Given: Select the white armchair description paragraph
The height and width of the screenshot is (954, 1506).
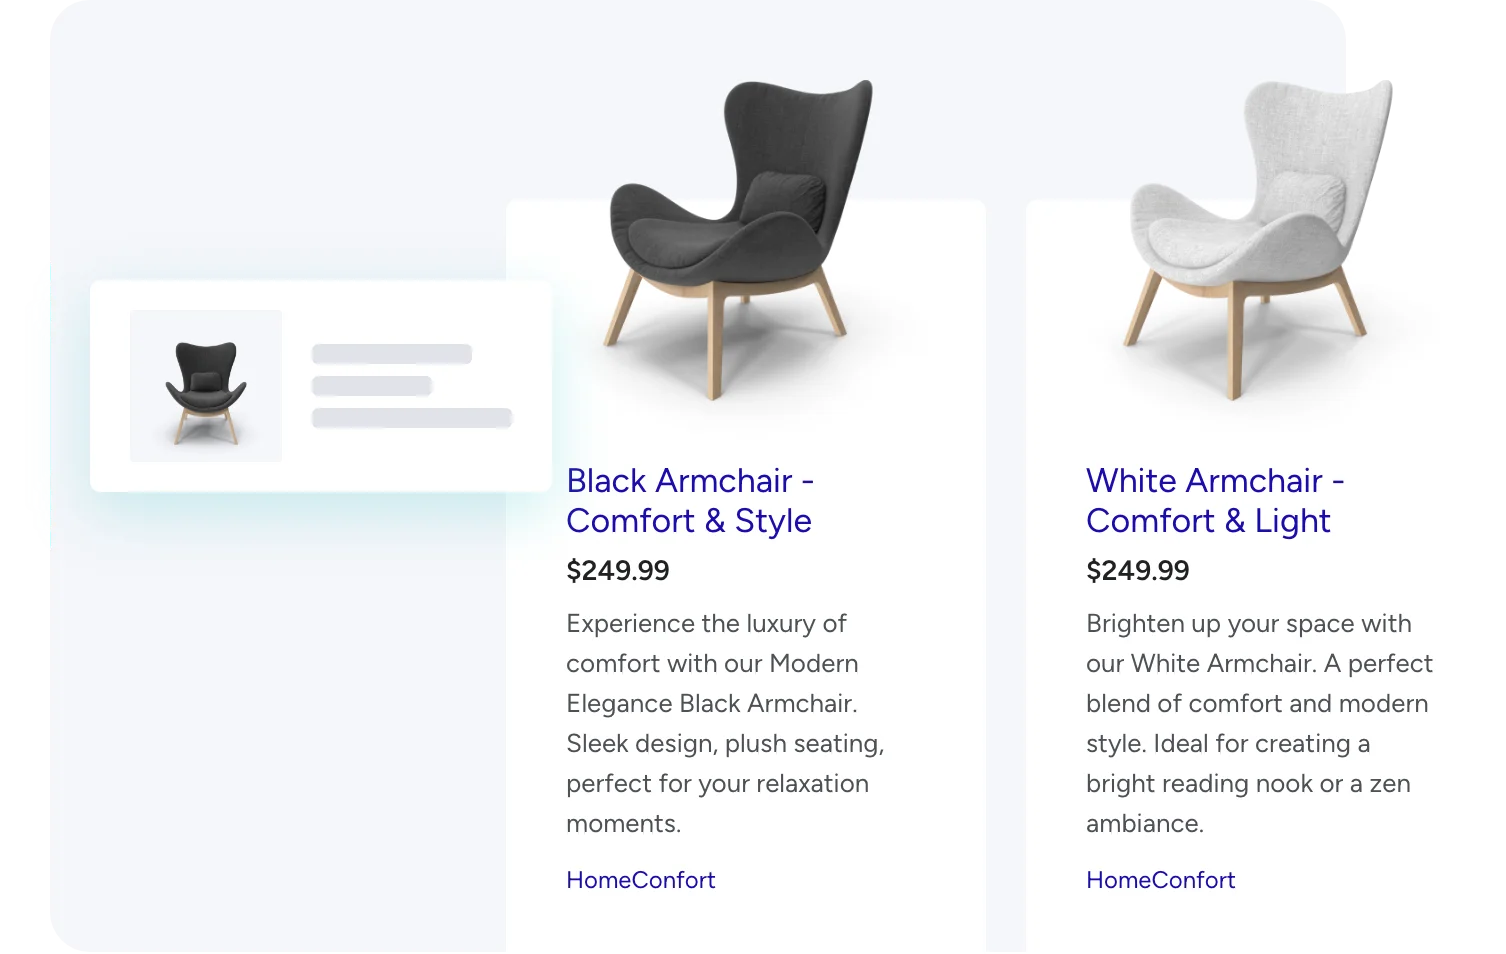Looking at the screenshot, I should (x=1258, y=723).
